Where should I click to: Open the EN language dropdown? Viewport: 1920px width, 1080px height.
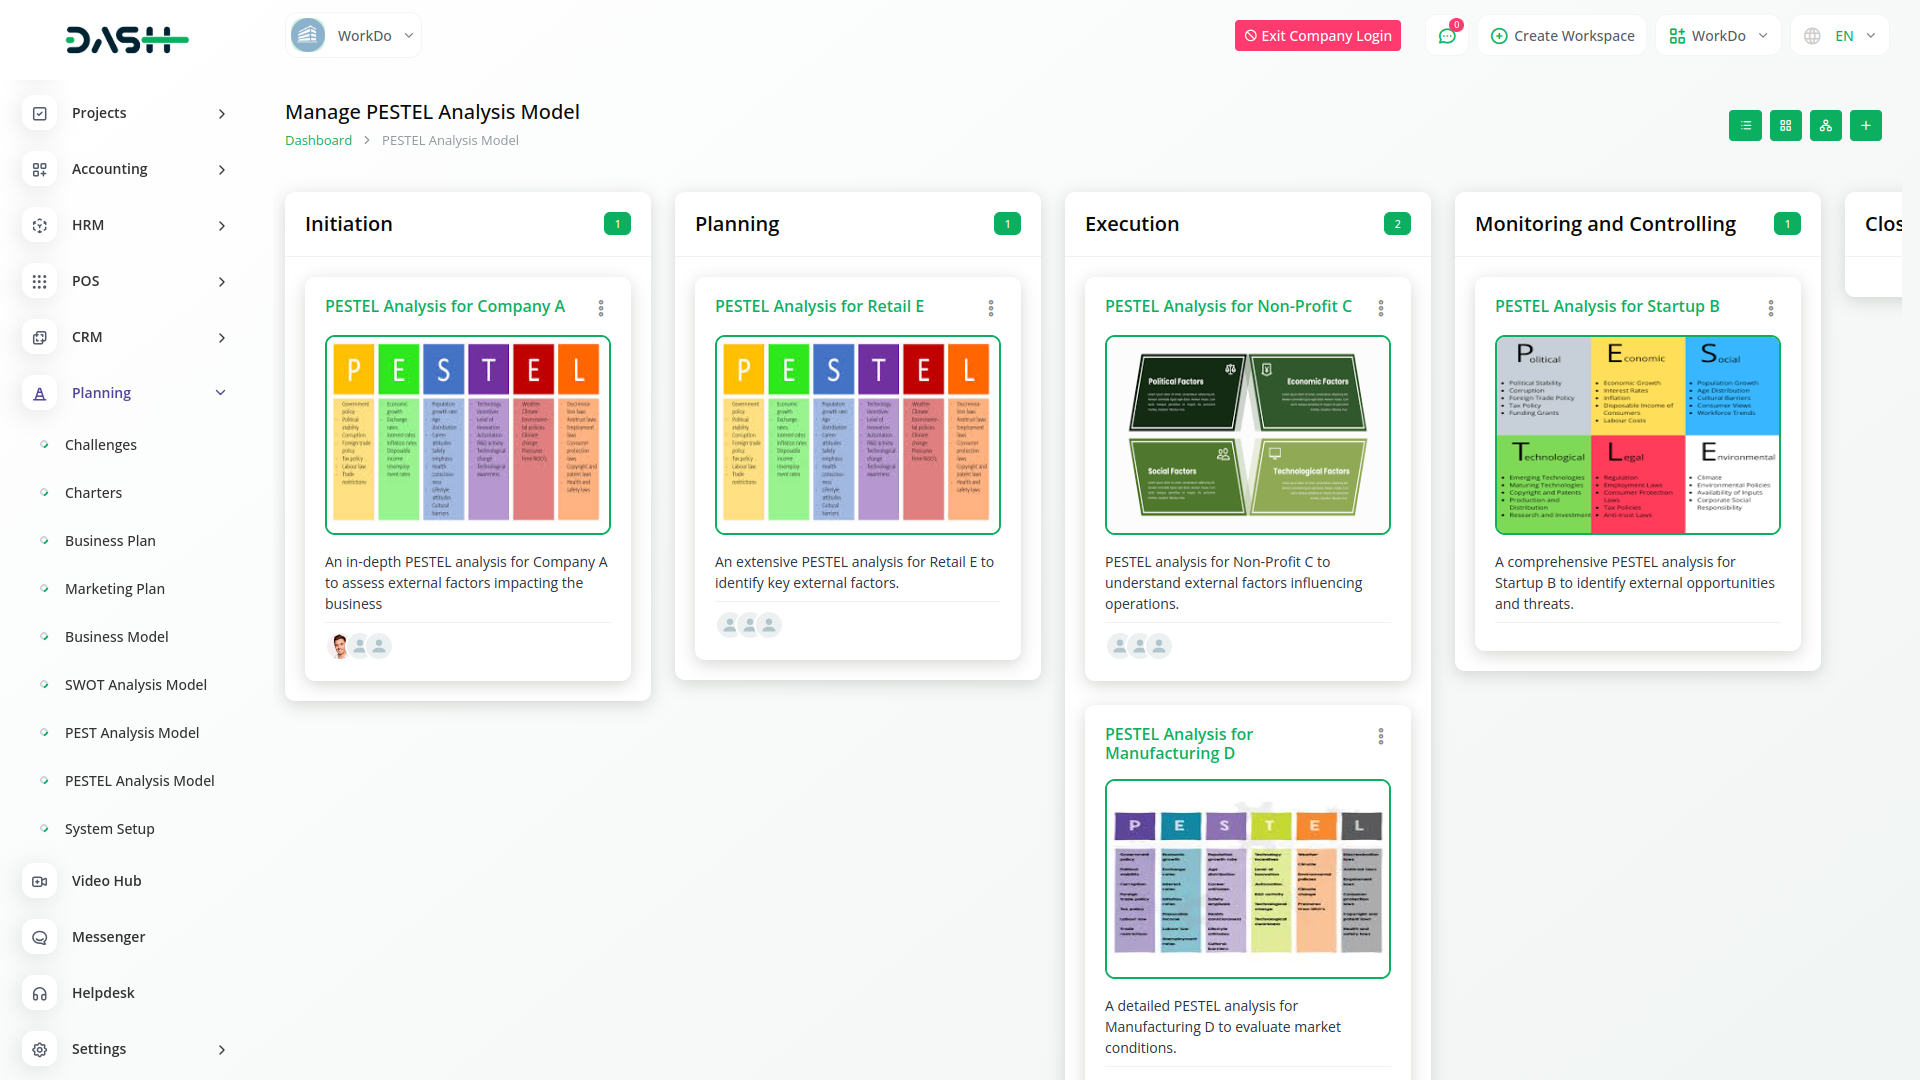tap(1842, 36)
